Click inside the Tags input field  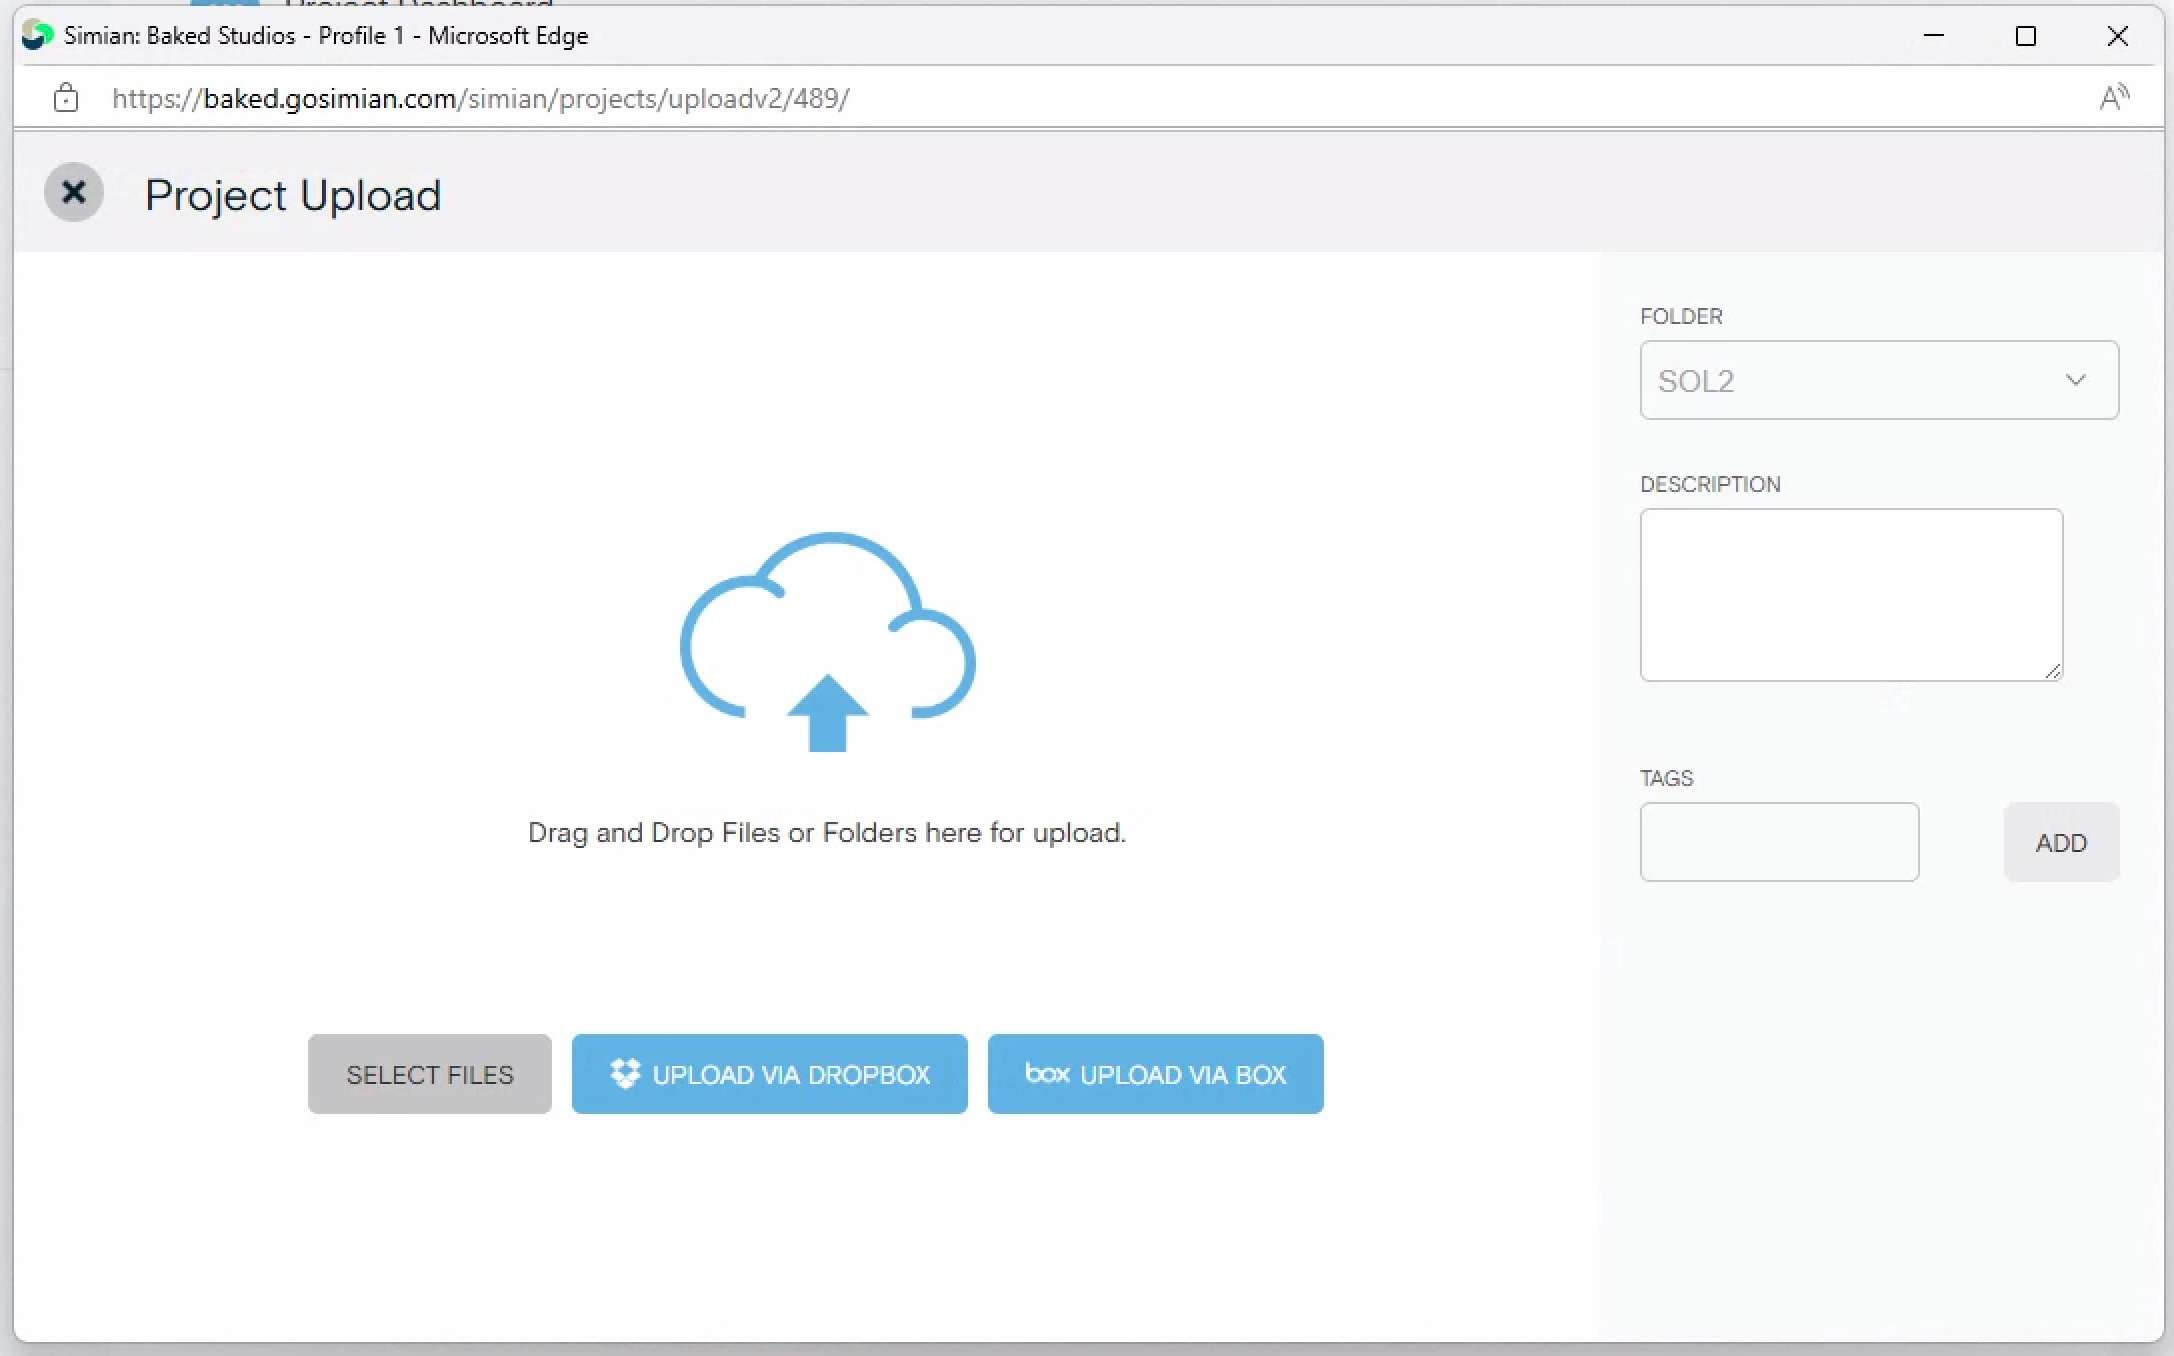[1779, 842]
